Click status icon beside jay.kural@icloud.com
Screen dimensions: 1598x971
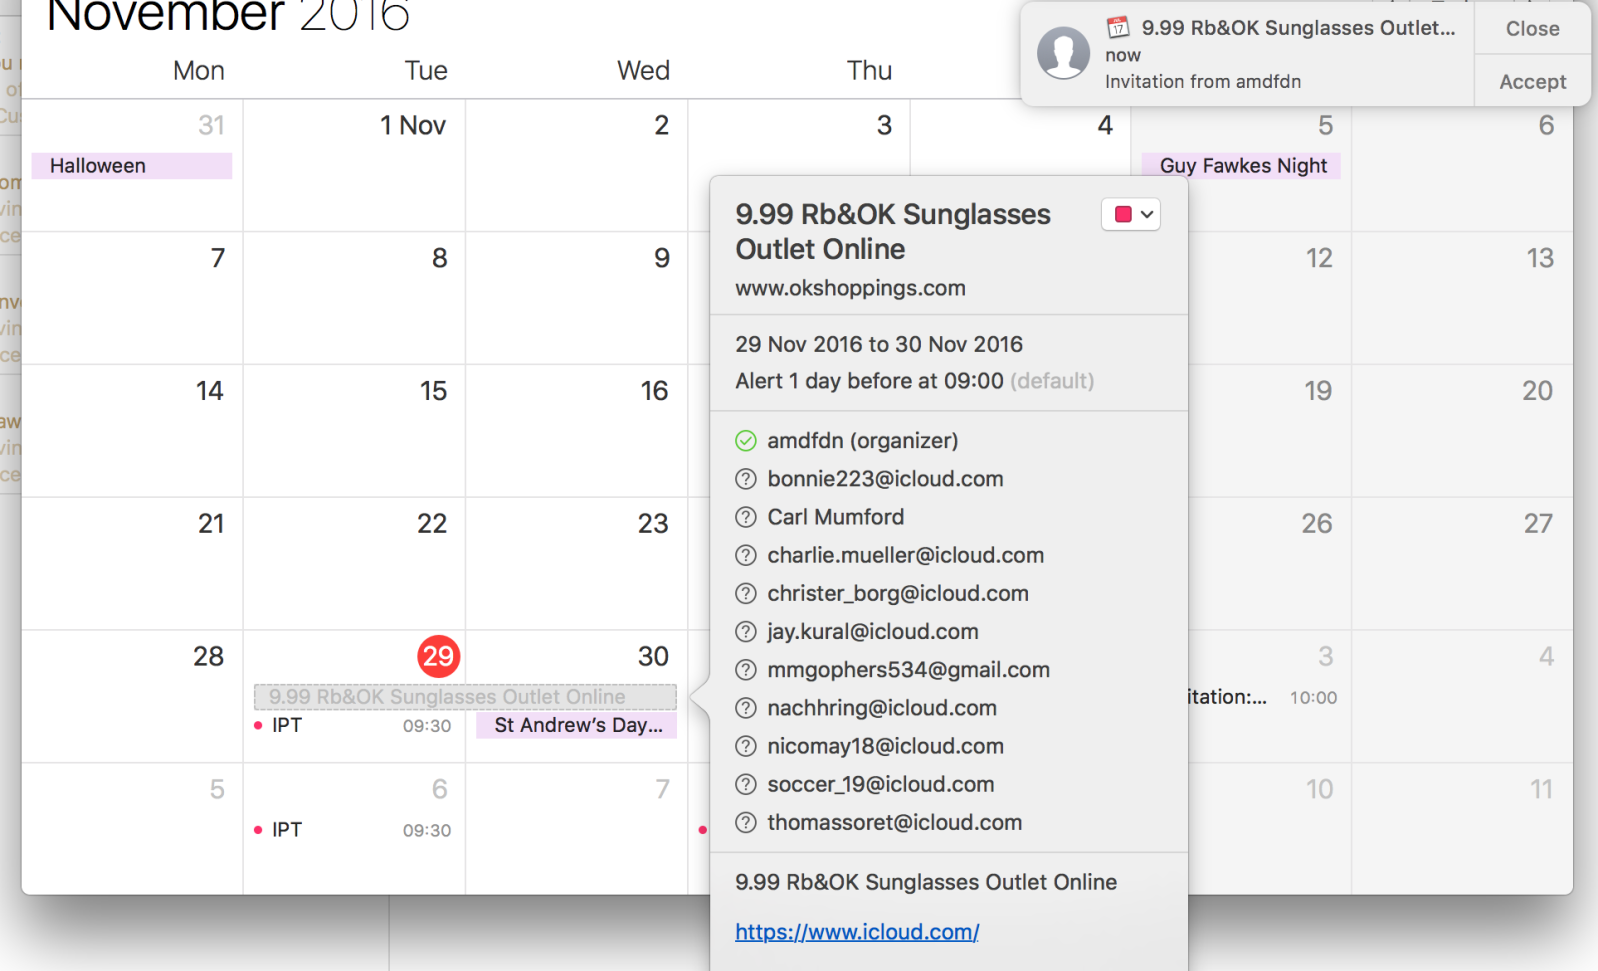click(746, 632)
